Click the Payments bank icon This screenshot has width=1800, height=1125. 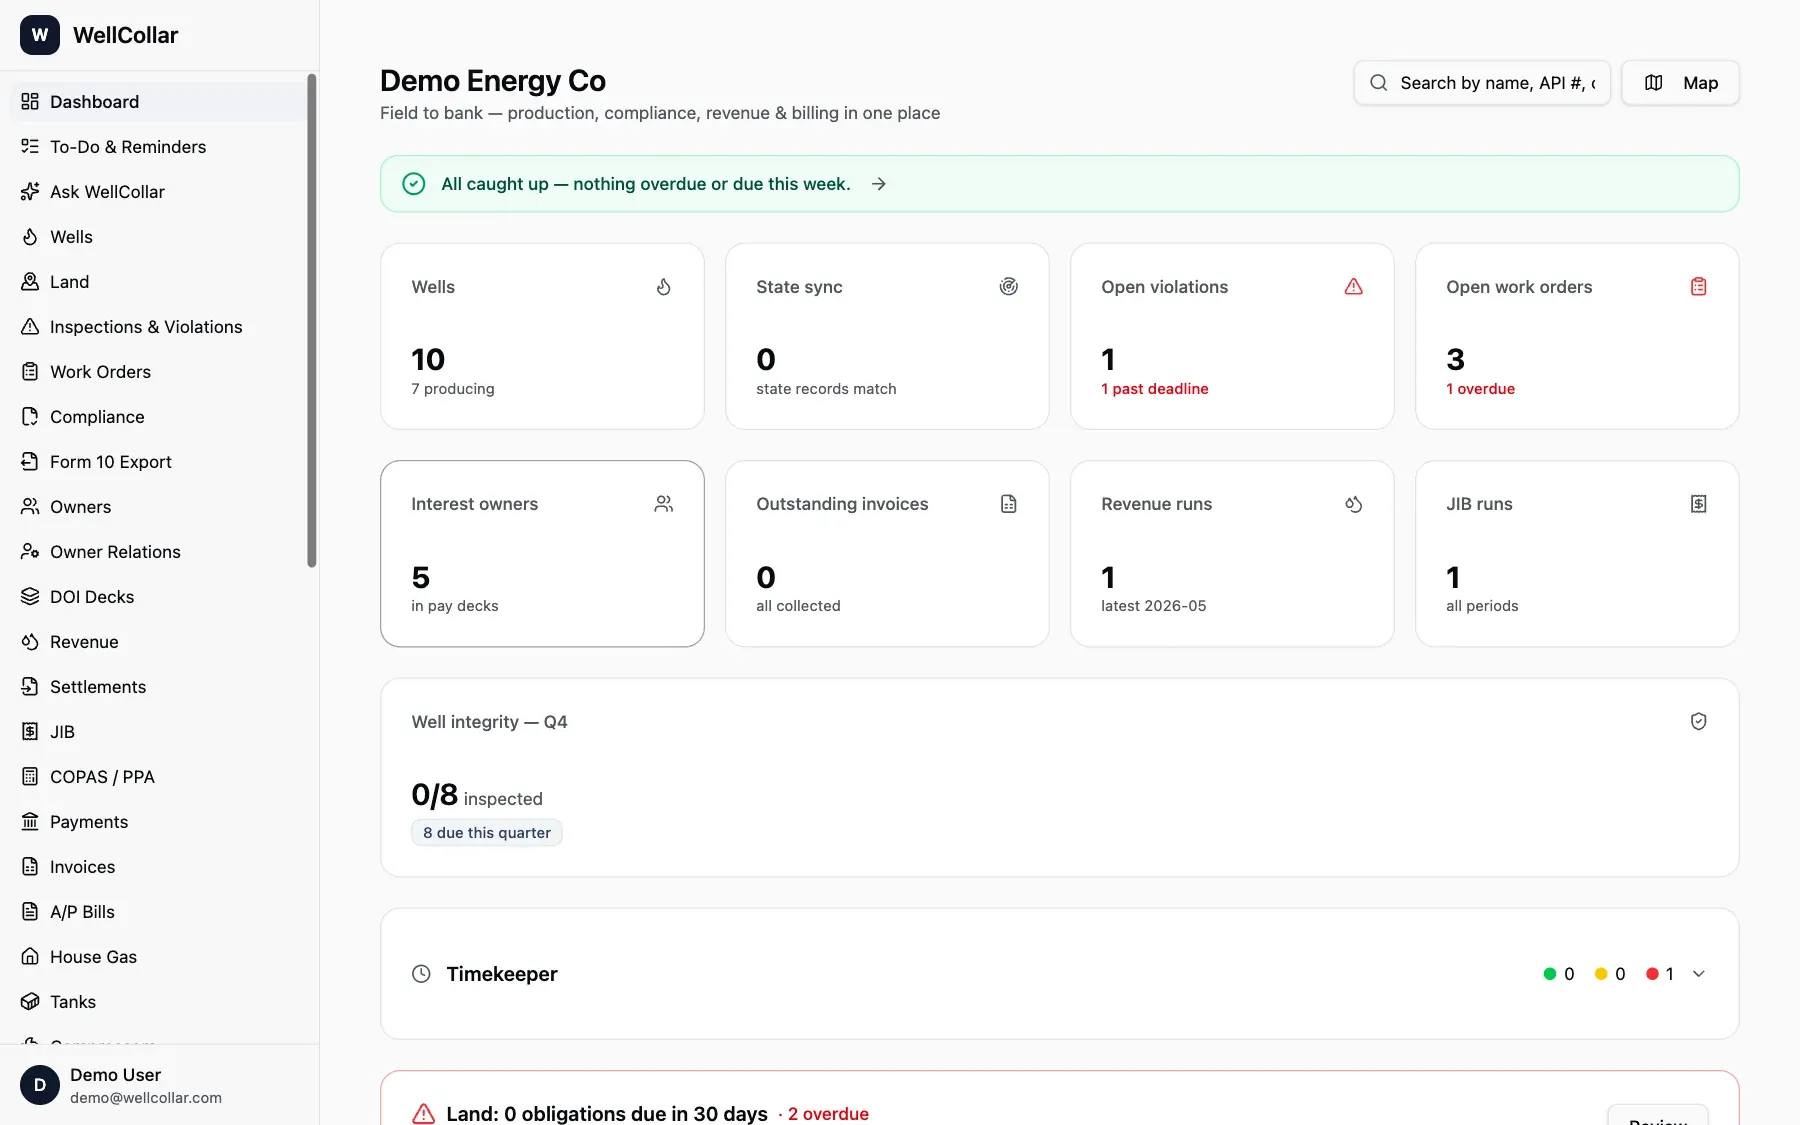pos(30,822)
